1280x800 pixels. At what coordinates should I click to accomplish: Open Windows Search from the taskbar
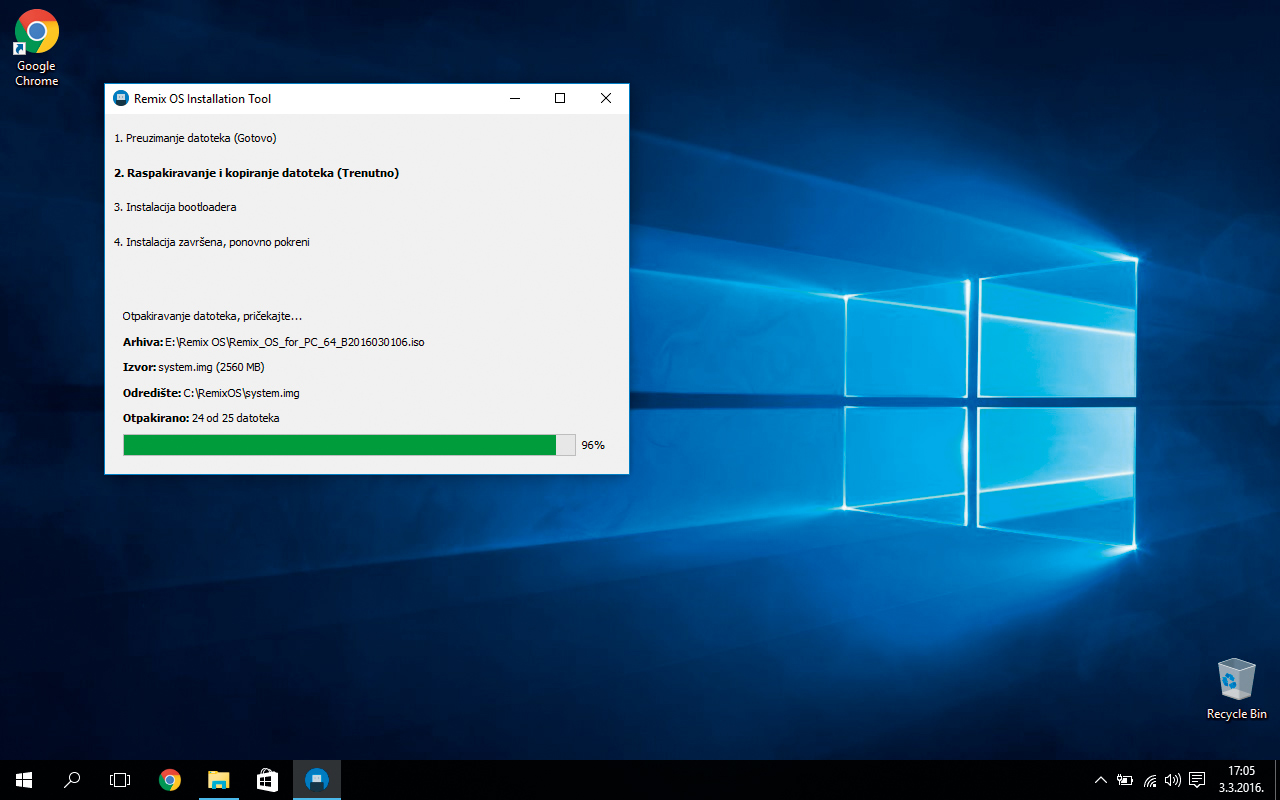point(71,779)
